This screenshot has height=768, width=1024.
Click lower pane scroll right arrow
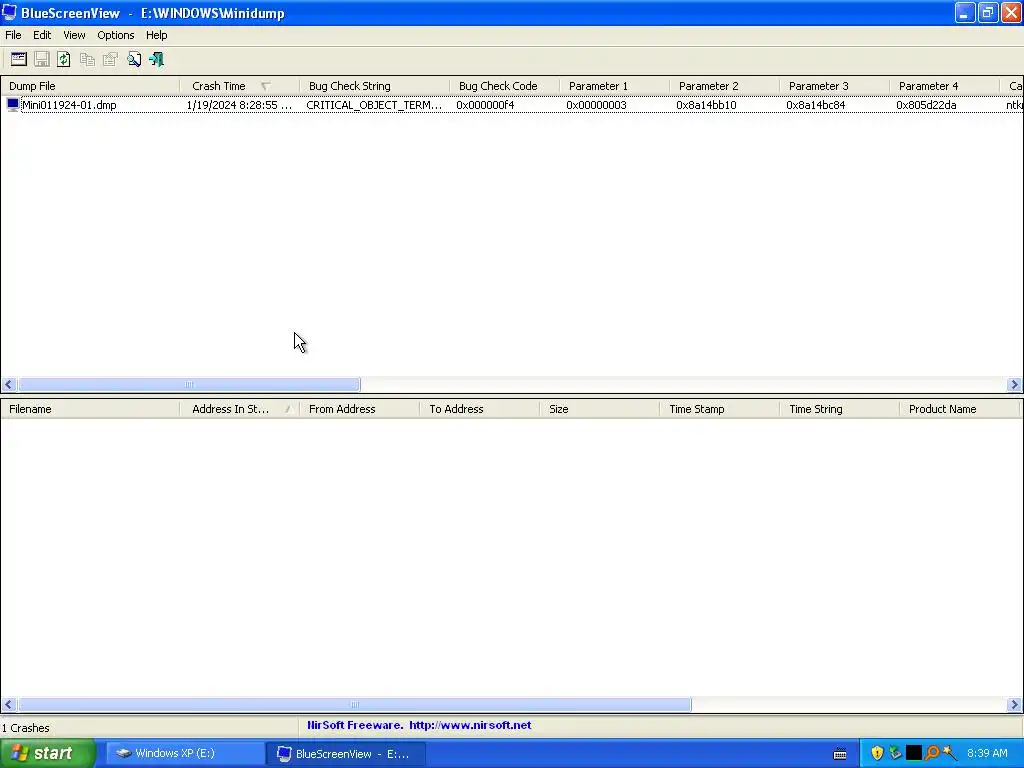[1014, 705]
